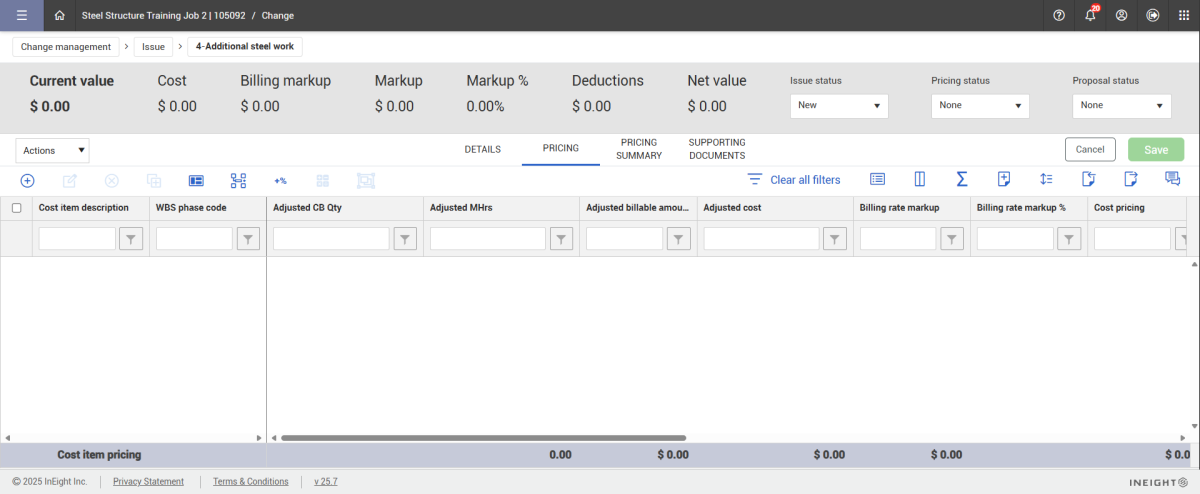This screenshot has width=1200, height=494.
Task: Open notifications bell in header
Action: tap(1090, 16)
